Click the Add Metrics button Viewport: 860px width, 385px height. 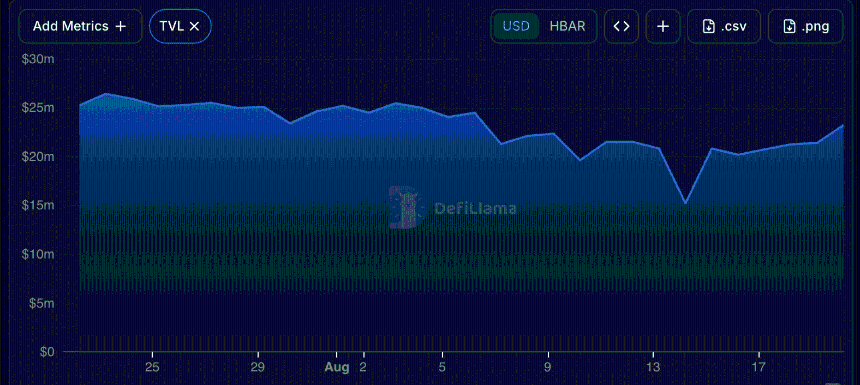tap(80, 26)
